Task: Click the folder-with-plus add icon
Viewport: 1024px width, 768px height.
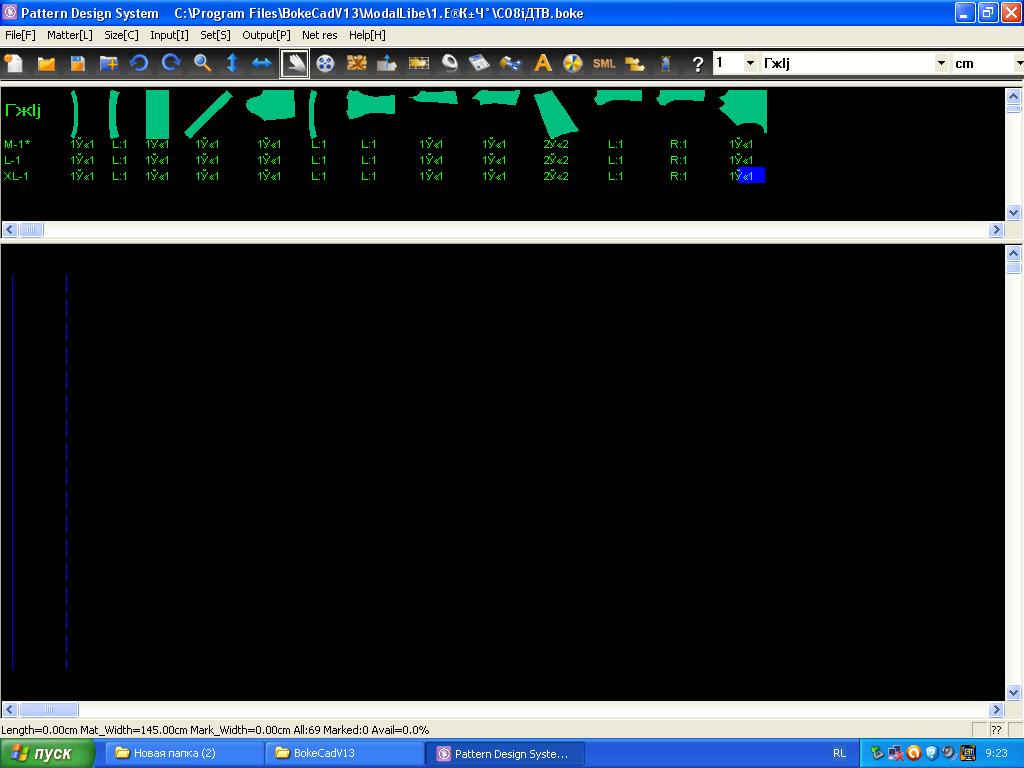Action: coord(108,63)
